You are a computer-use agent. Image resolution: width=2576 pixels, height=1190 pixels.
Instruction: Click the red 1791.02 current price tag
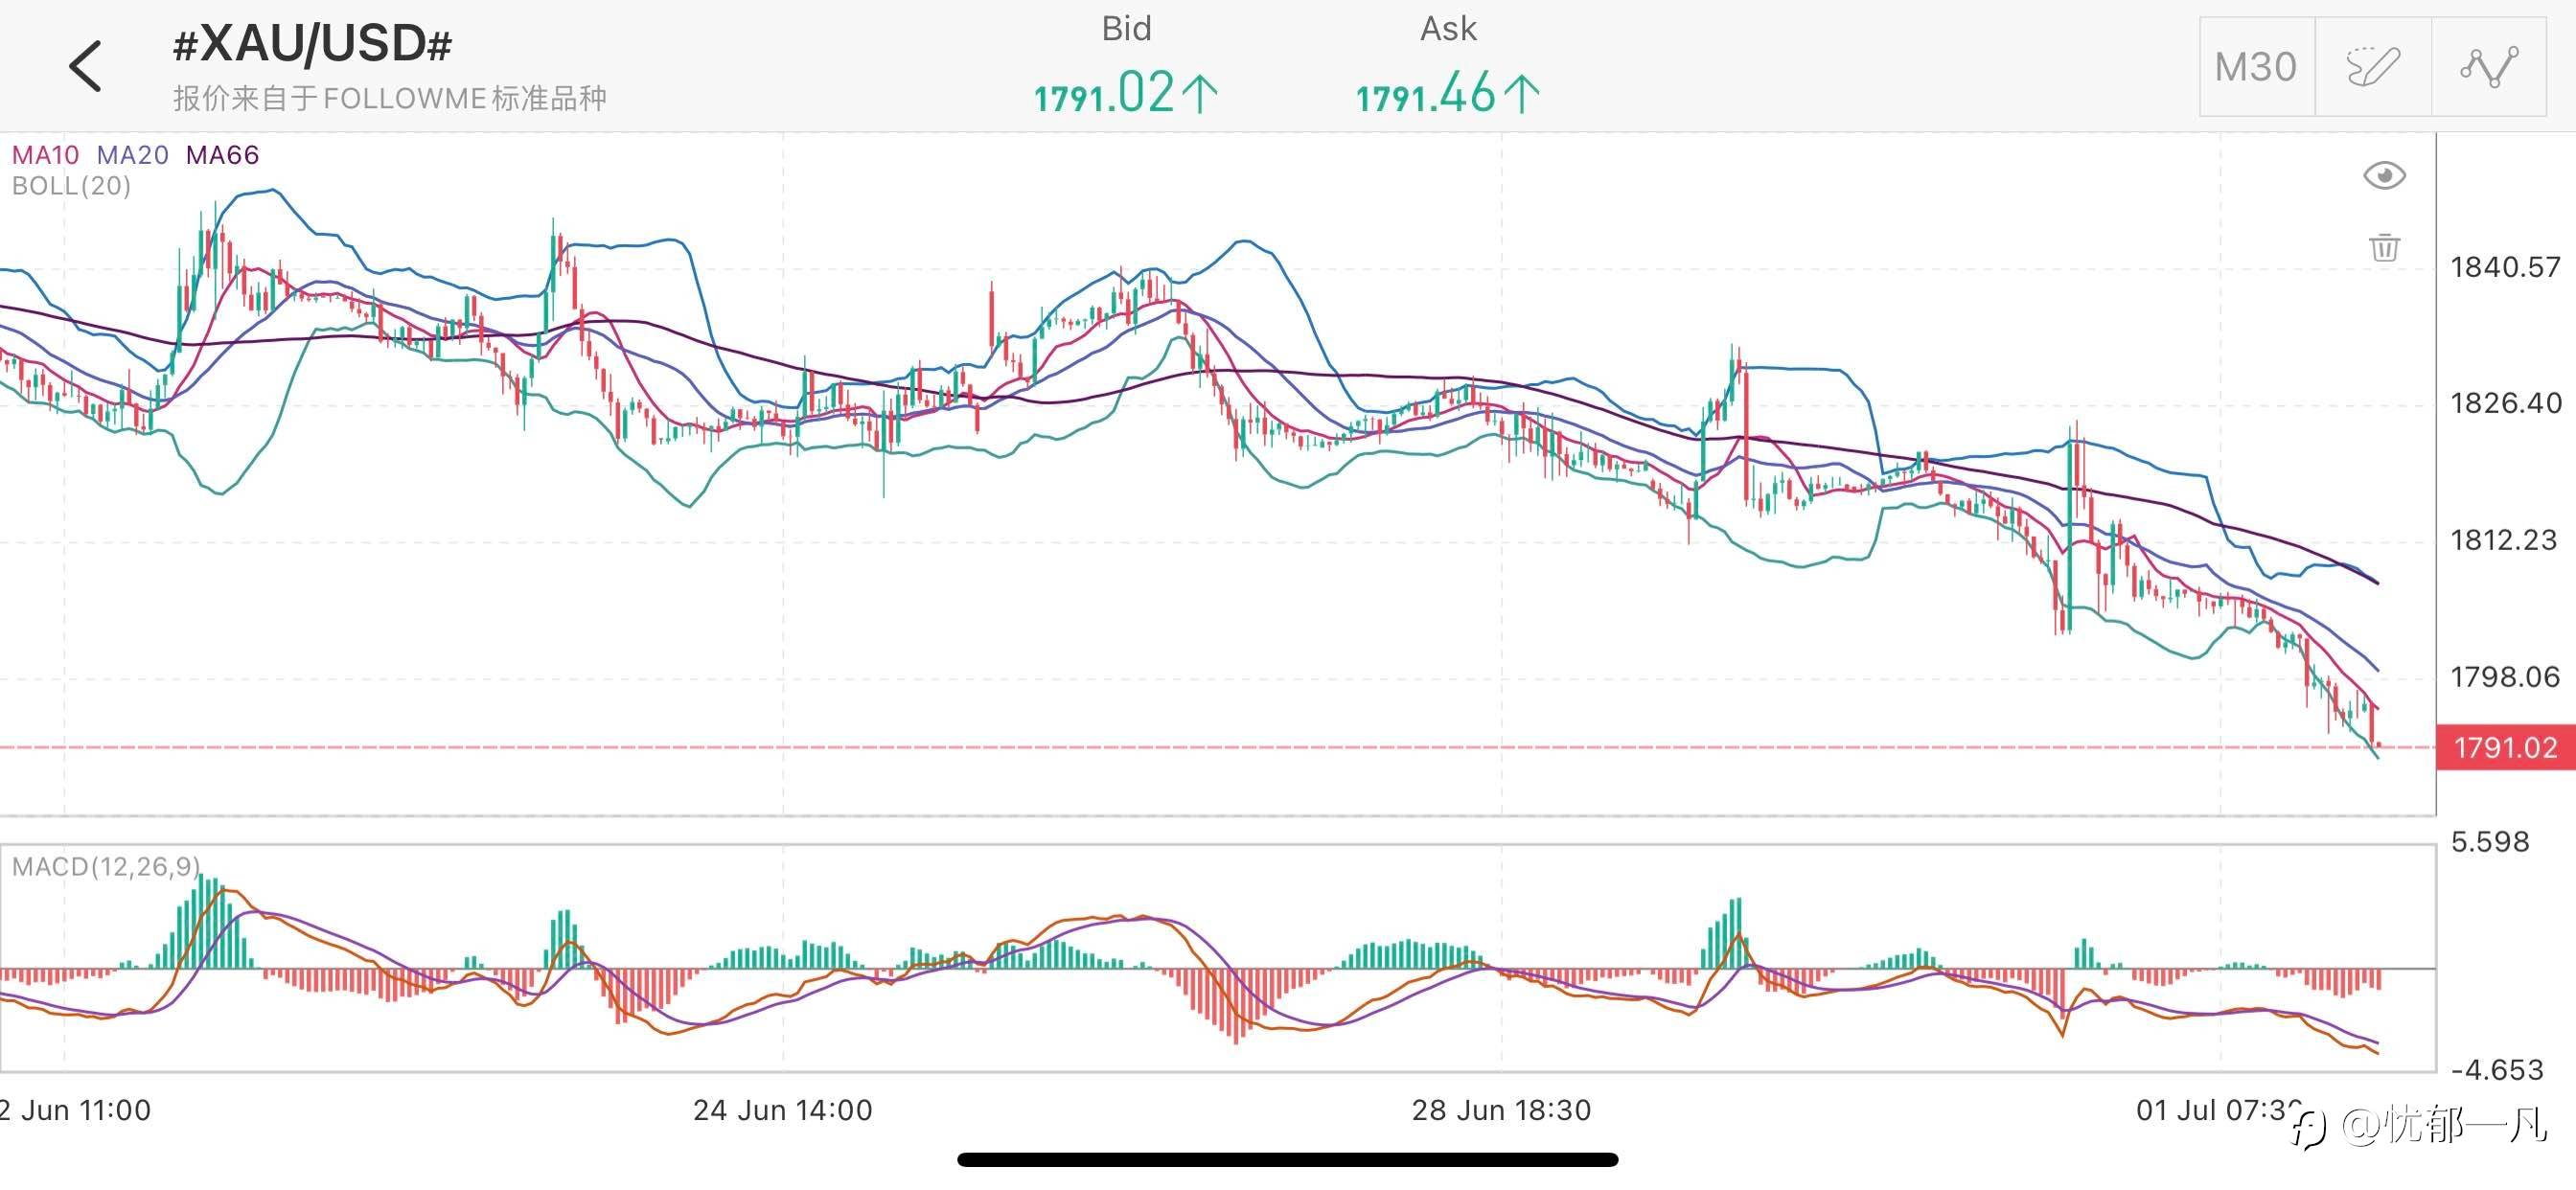pyautogui.click(x=2504, y=747)
